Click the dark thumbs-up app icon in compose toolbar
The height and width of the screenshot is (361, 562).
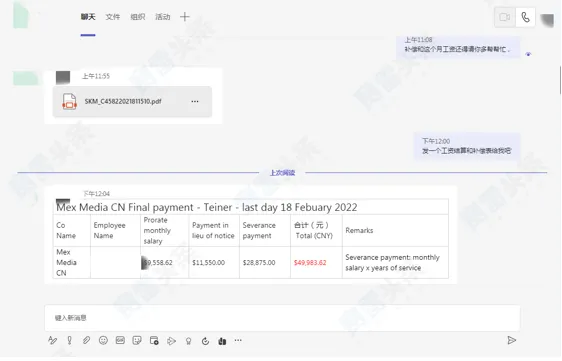(x=222, y=341)
